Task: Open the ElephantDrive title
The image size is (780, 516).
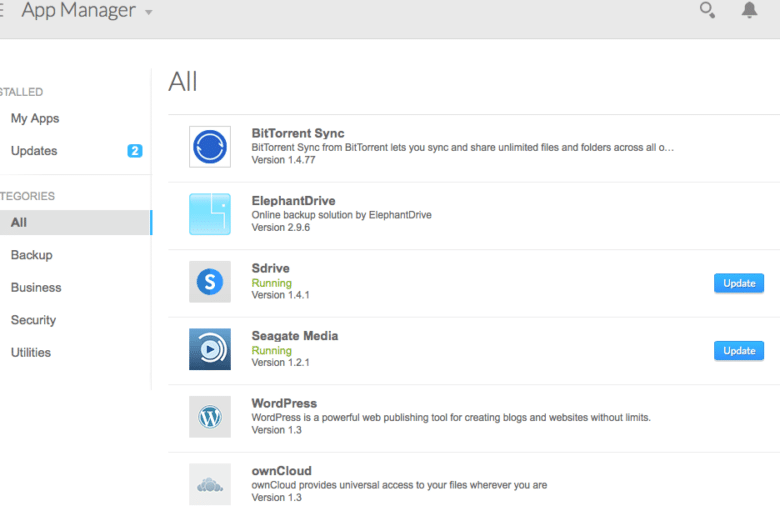Action: tap(293, 201)
